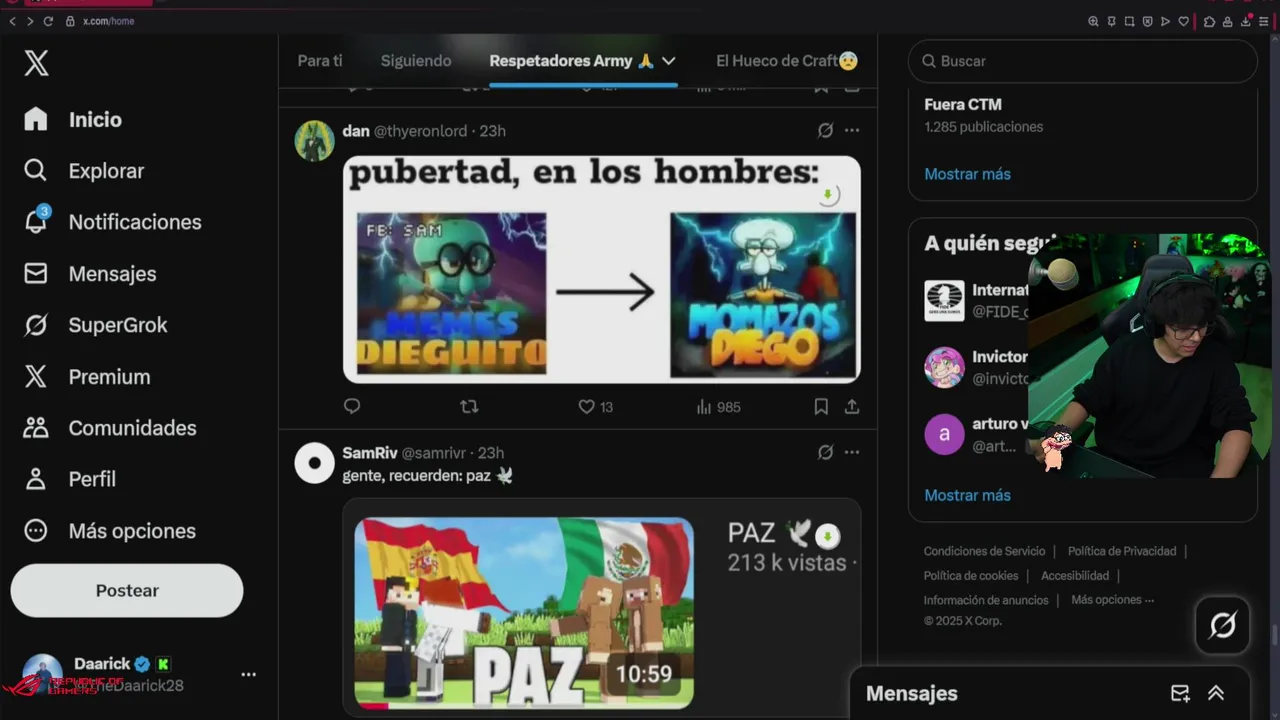Open Más opciones in the sidebar
Viewport: 1280px width, 720px height.
pos(109,531)
